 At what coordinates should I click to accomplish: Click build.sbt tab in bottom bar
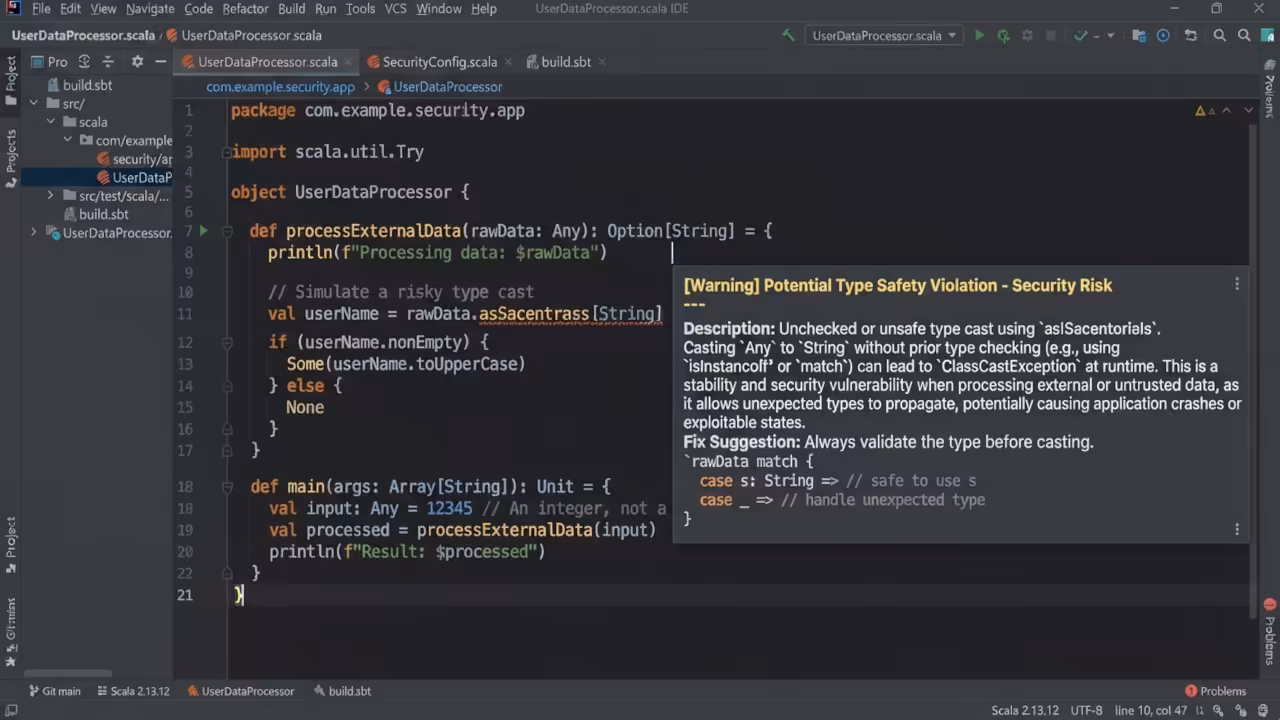pos(341,691)
